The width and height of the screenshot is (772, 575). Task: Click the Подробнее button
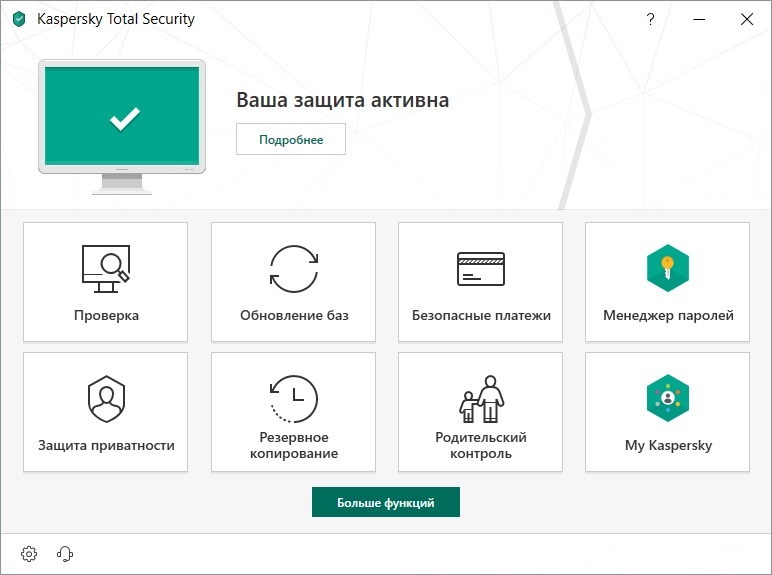pos(291,140)
